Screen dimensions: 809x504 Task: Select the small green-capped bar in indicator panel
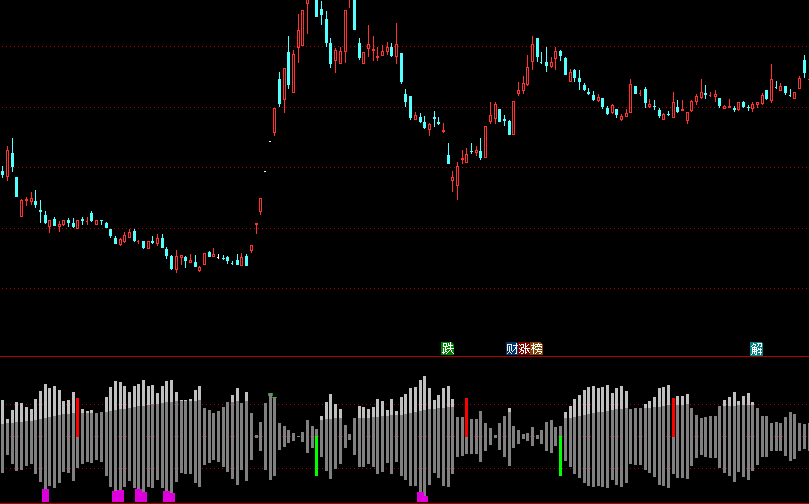270,396
